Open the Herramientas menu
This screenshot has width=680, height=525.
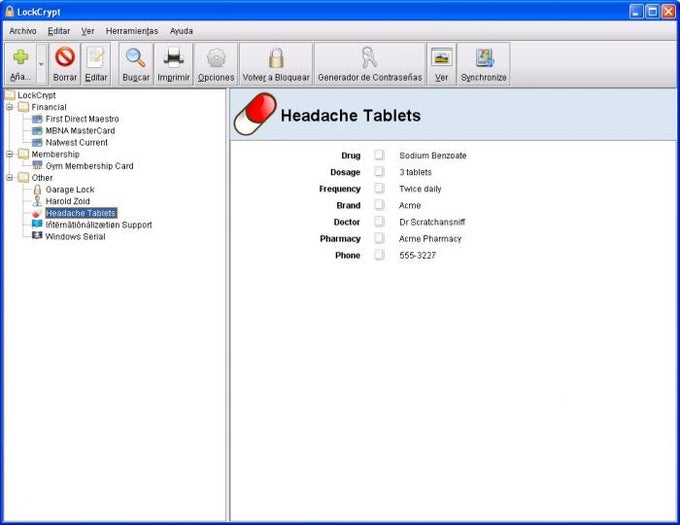(132, 31)
